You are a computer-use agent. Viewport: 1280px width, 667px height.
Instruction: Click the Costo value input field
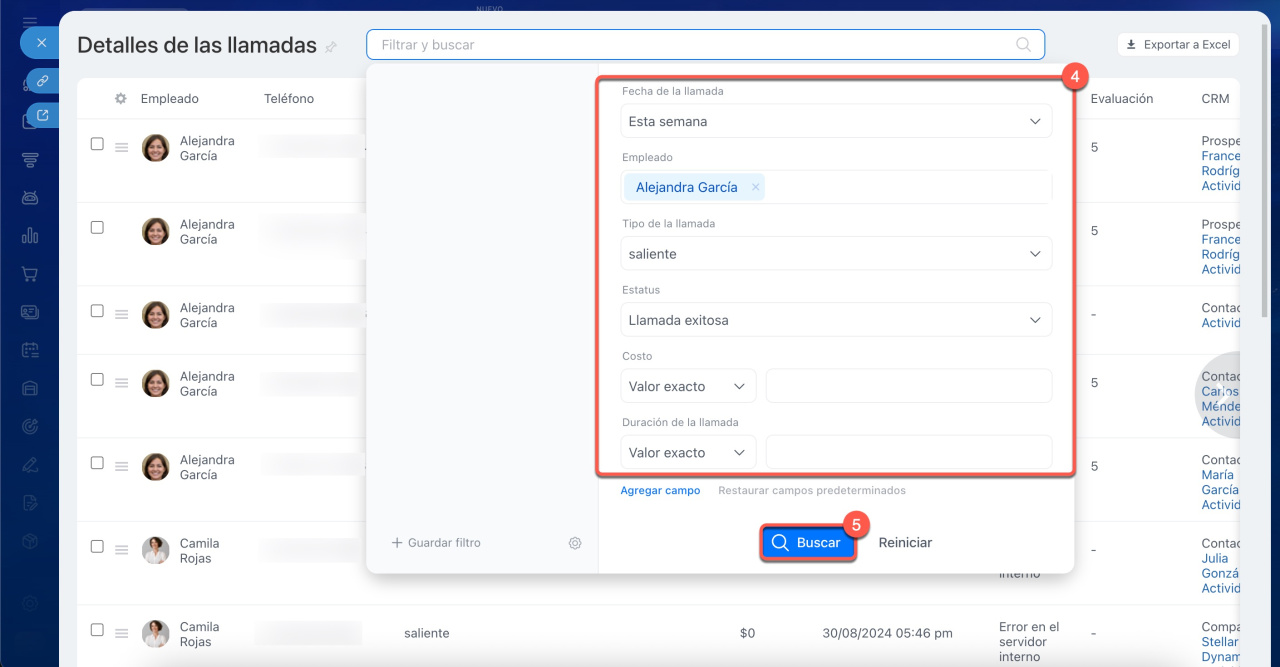point(908,386)
